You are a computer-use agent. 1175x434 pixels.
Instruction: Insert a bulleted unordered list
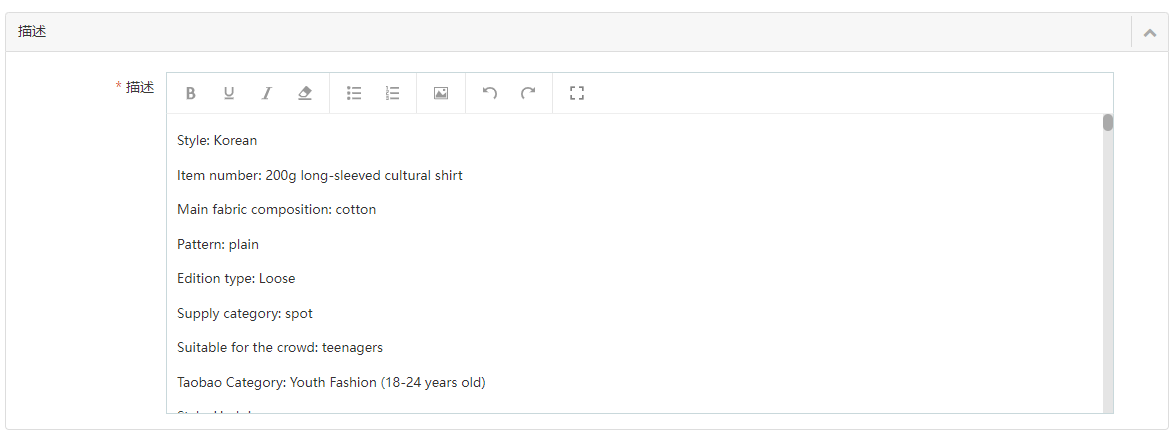(x=354, y=93)
